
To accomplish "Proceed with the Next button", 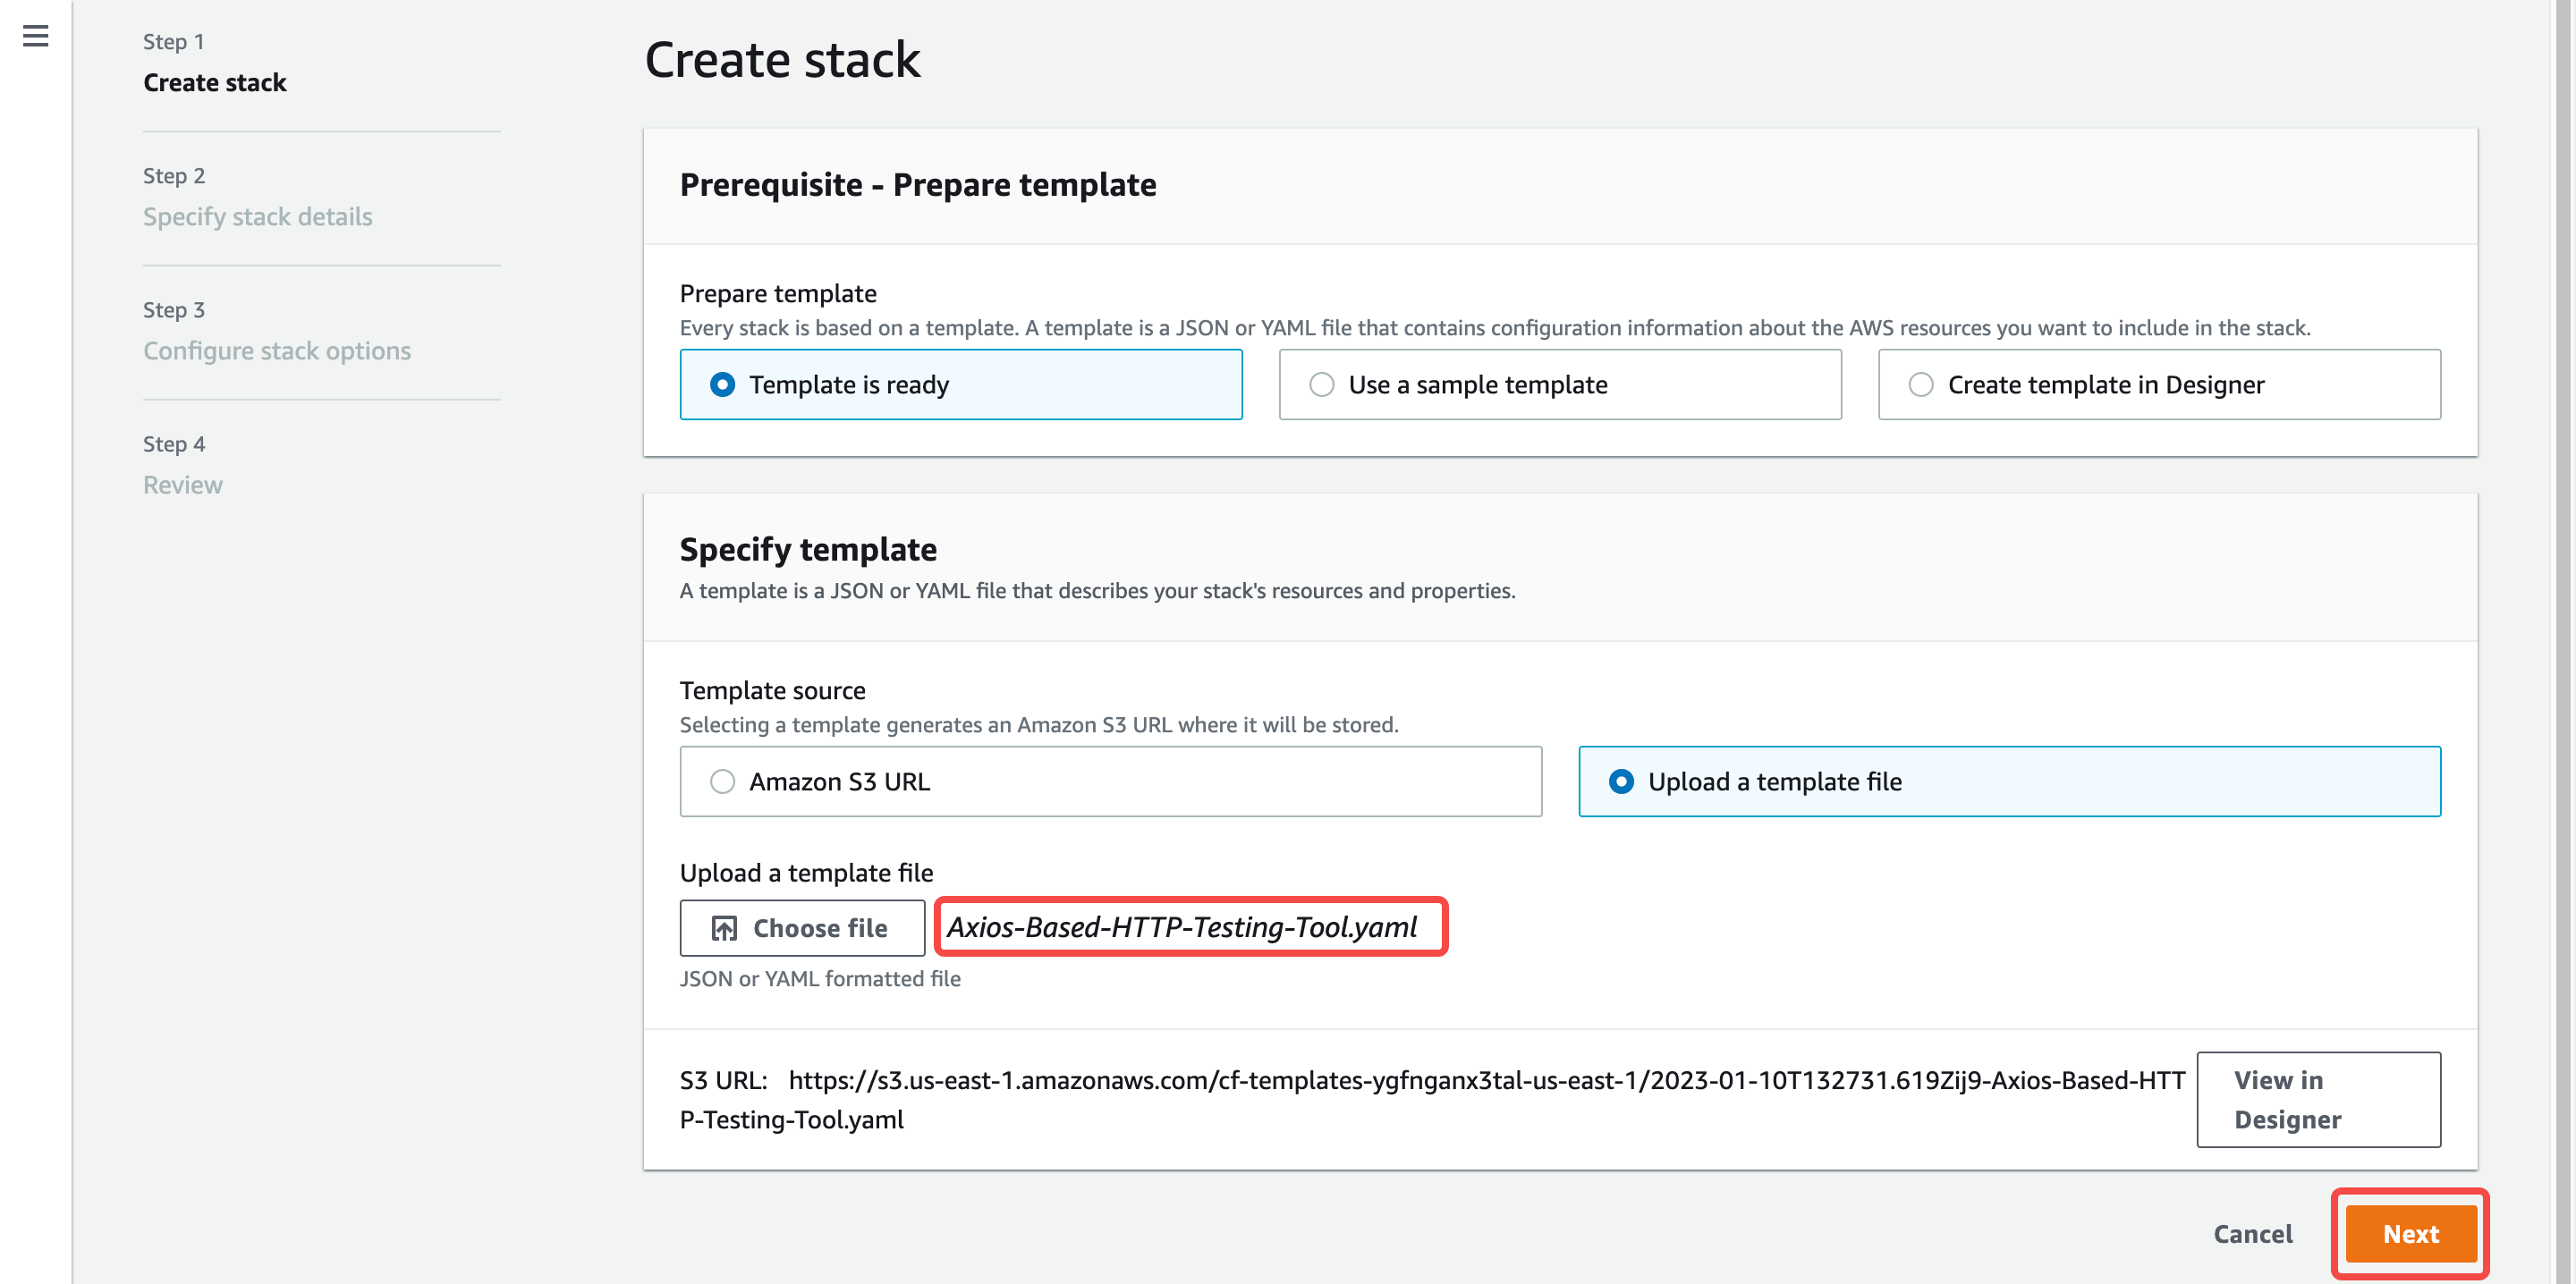I will [2410, 1233].
